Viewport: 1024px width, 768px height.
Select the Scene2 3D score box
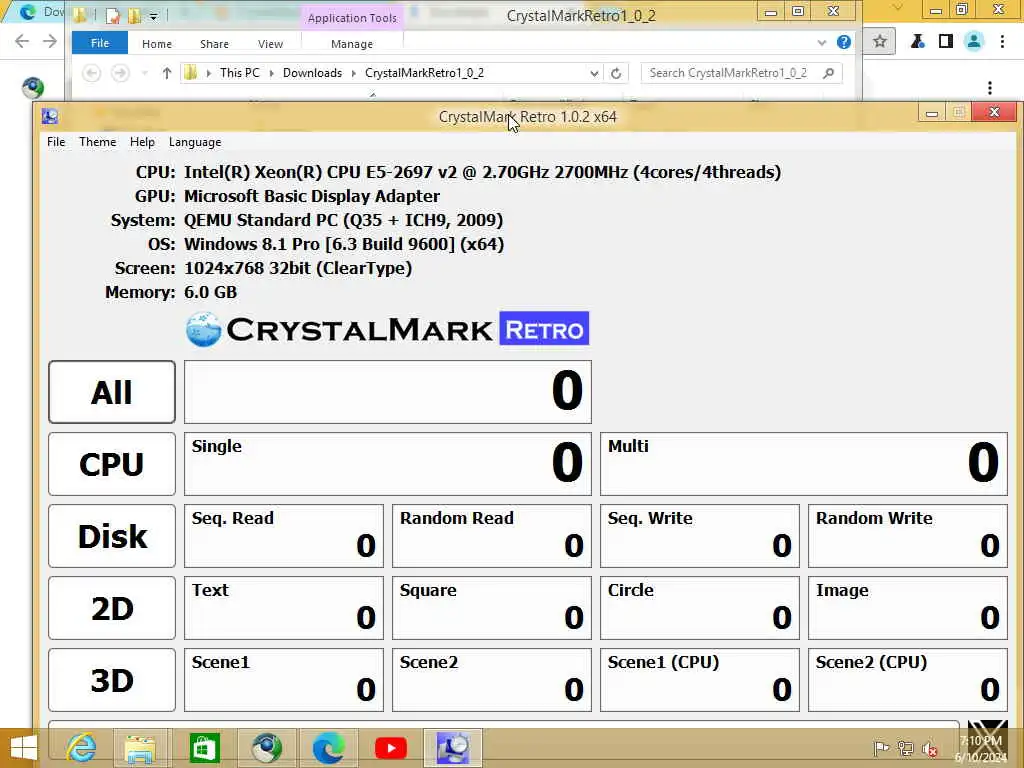pyautogui.click(x=492, y=680)
